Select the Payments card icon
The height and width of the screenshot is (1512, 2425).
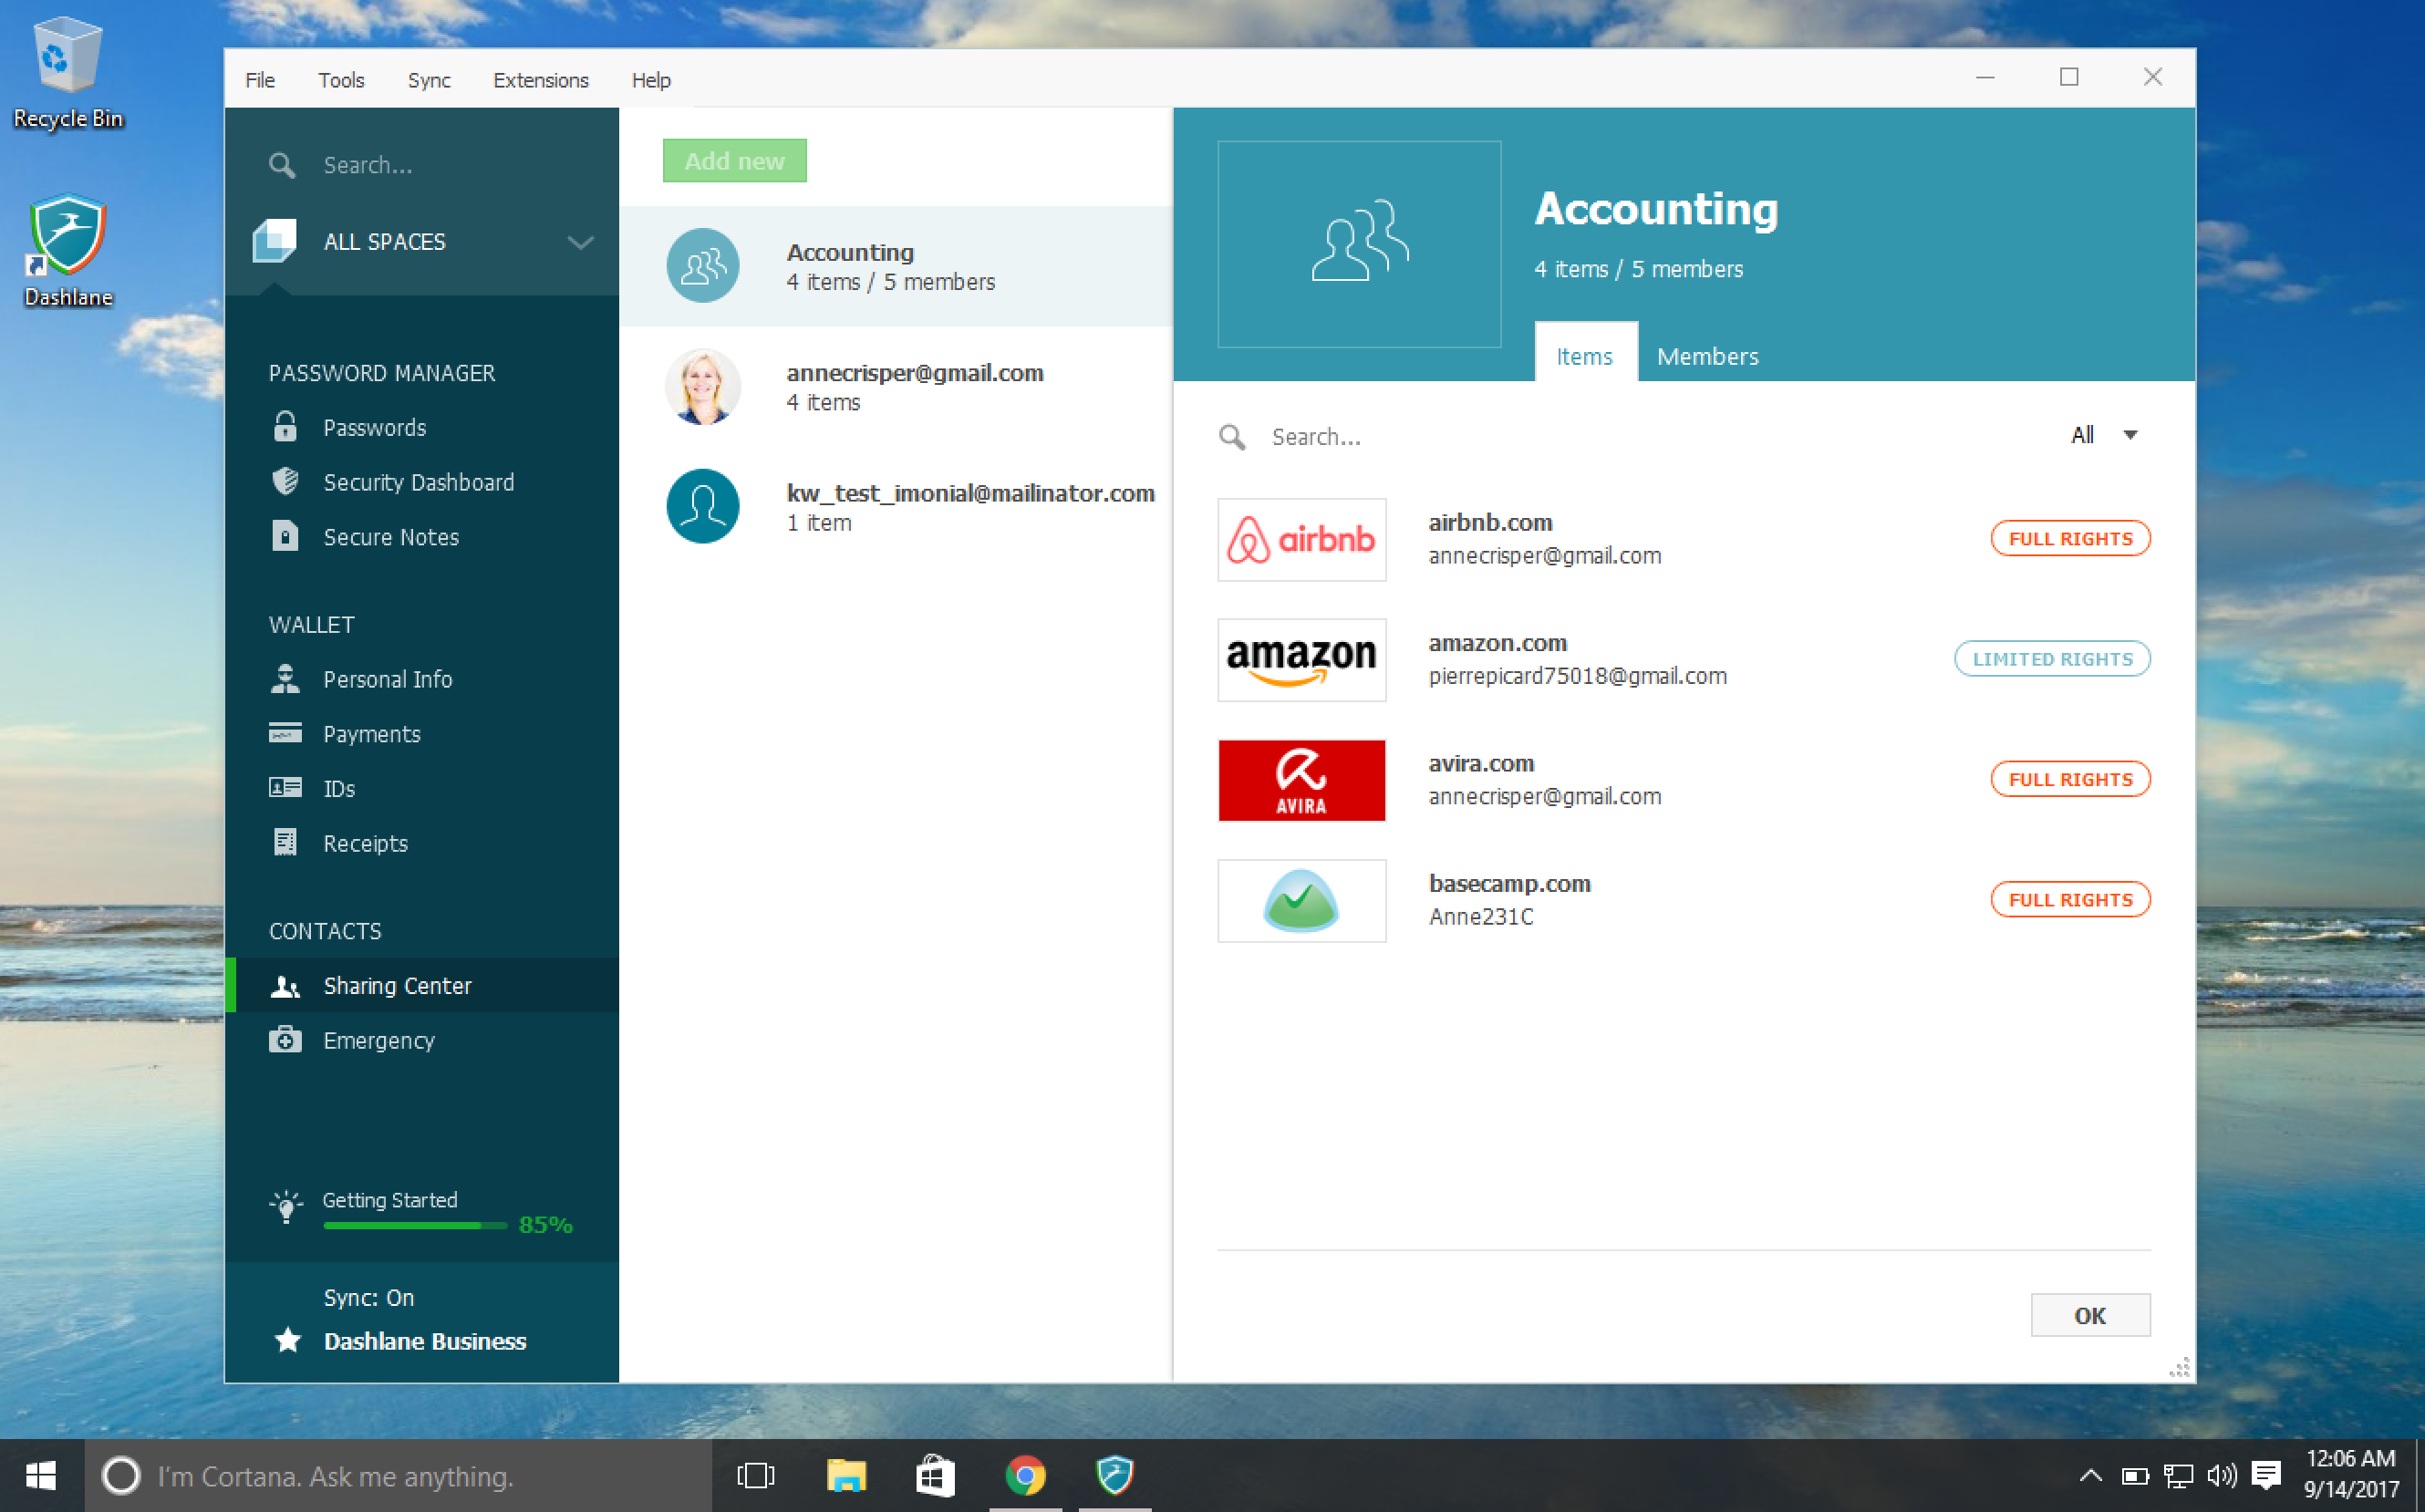(285, 734)
